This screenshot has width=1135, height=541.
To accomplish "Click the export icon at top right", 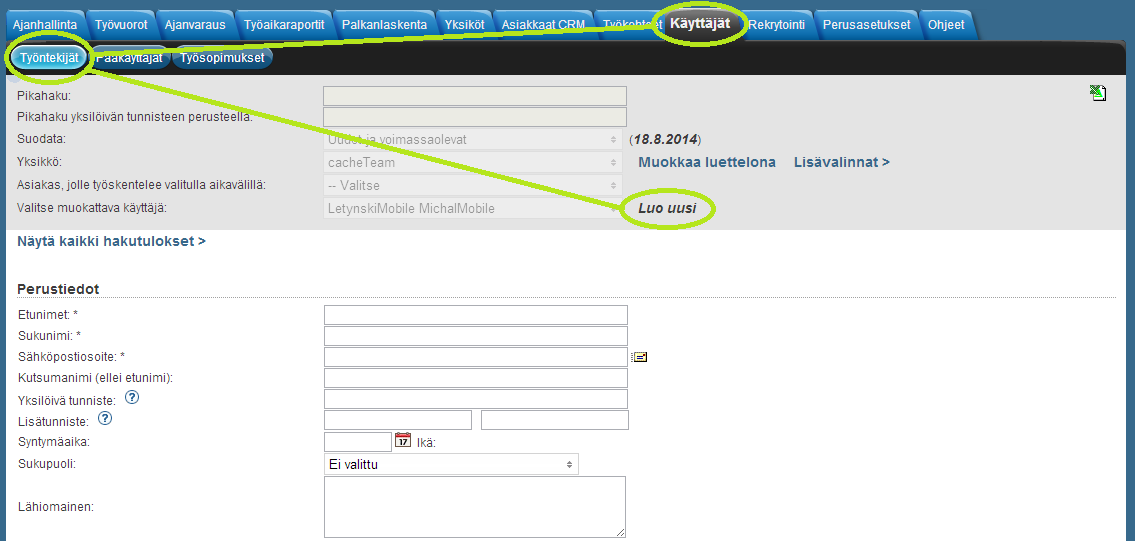I will [x=1098, y=93].
